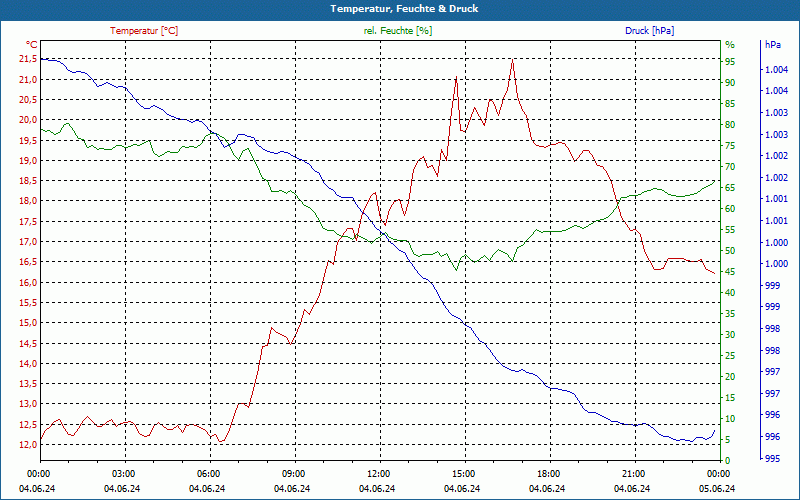Click the '09:00' time axis label
The width and height of the screenshot is (800, 500).
pyautogui.click(x=292, y=473)
